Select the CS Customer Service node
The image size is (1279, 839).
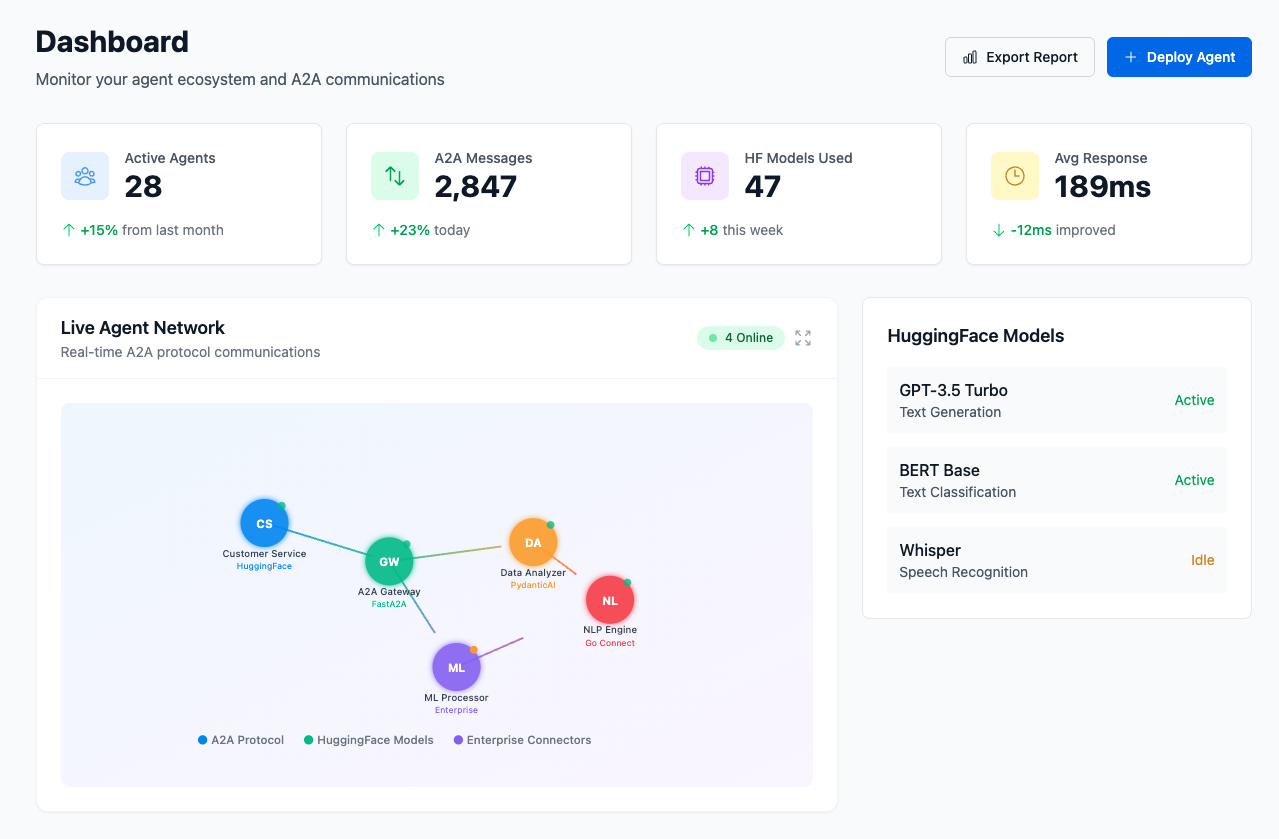[264, 523]
